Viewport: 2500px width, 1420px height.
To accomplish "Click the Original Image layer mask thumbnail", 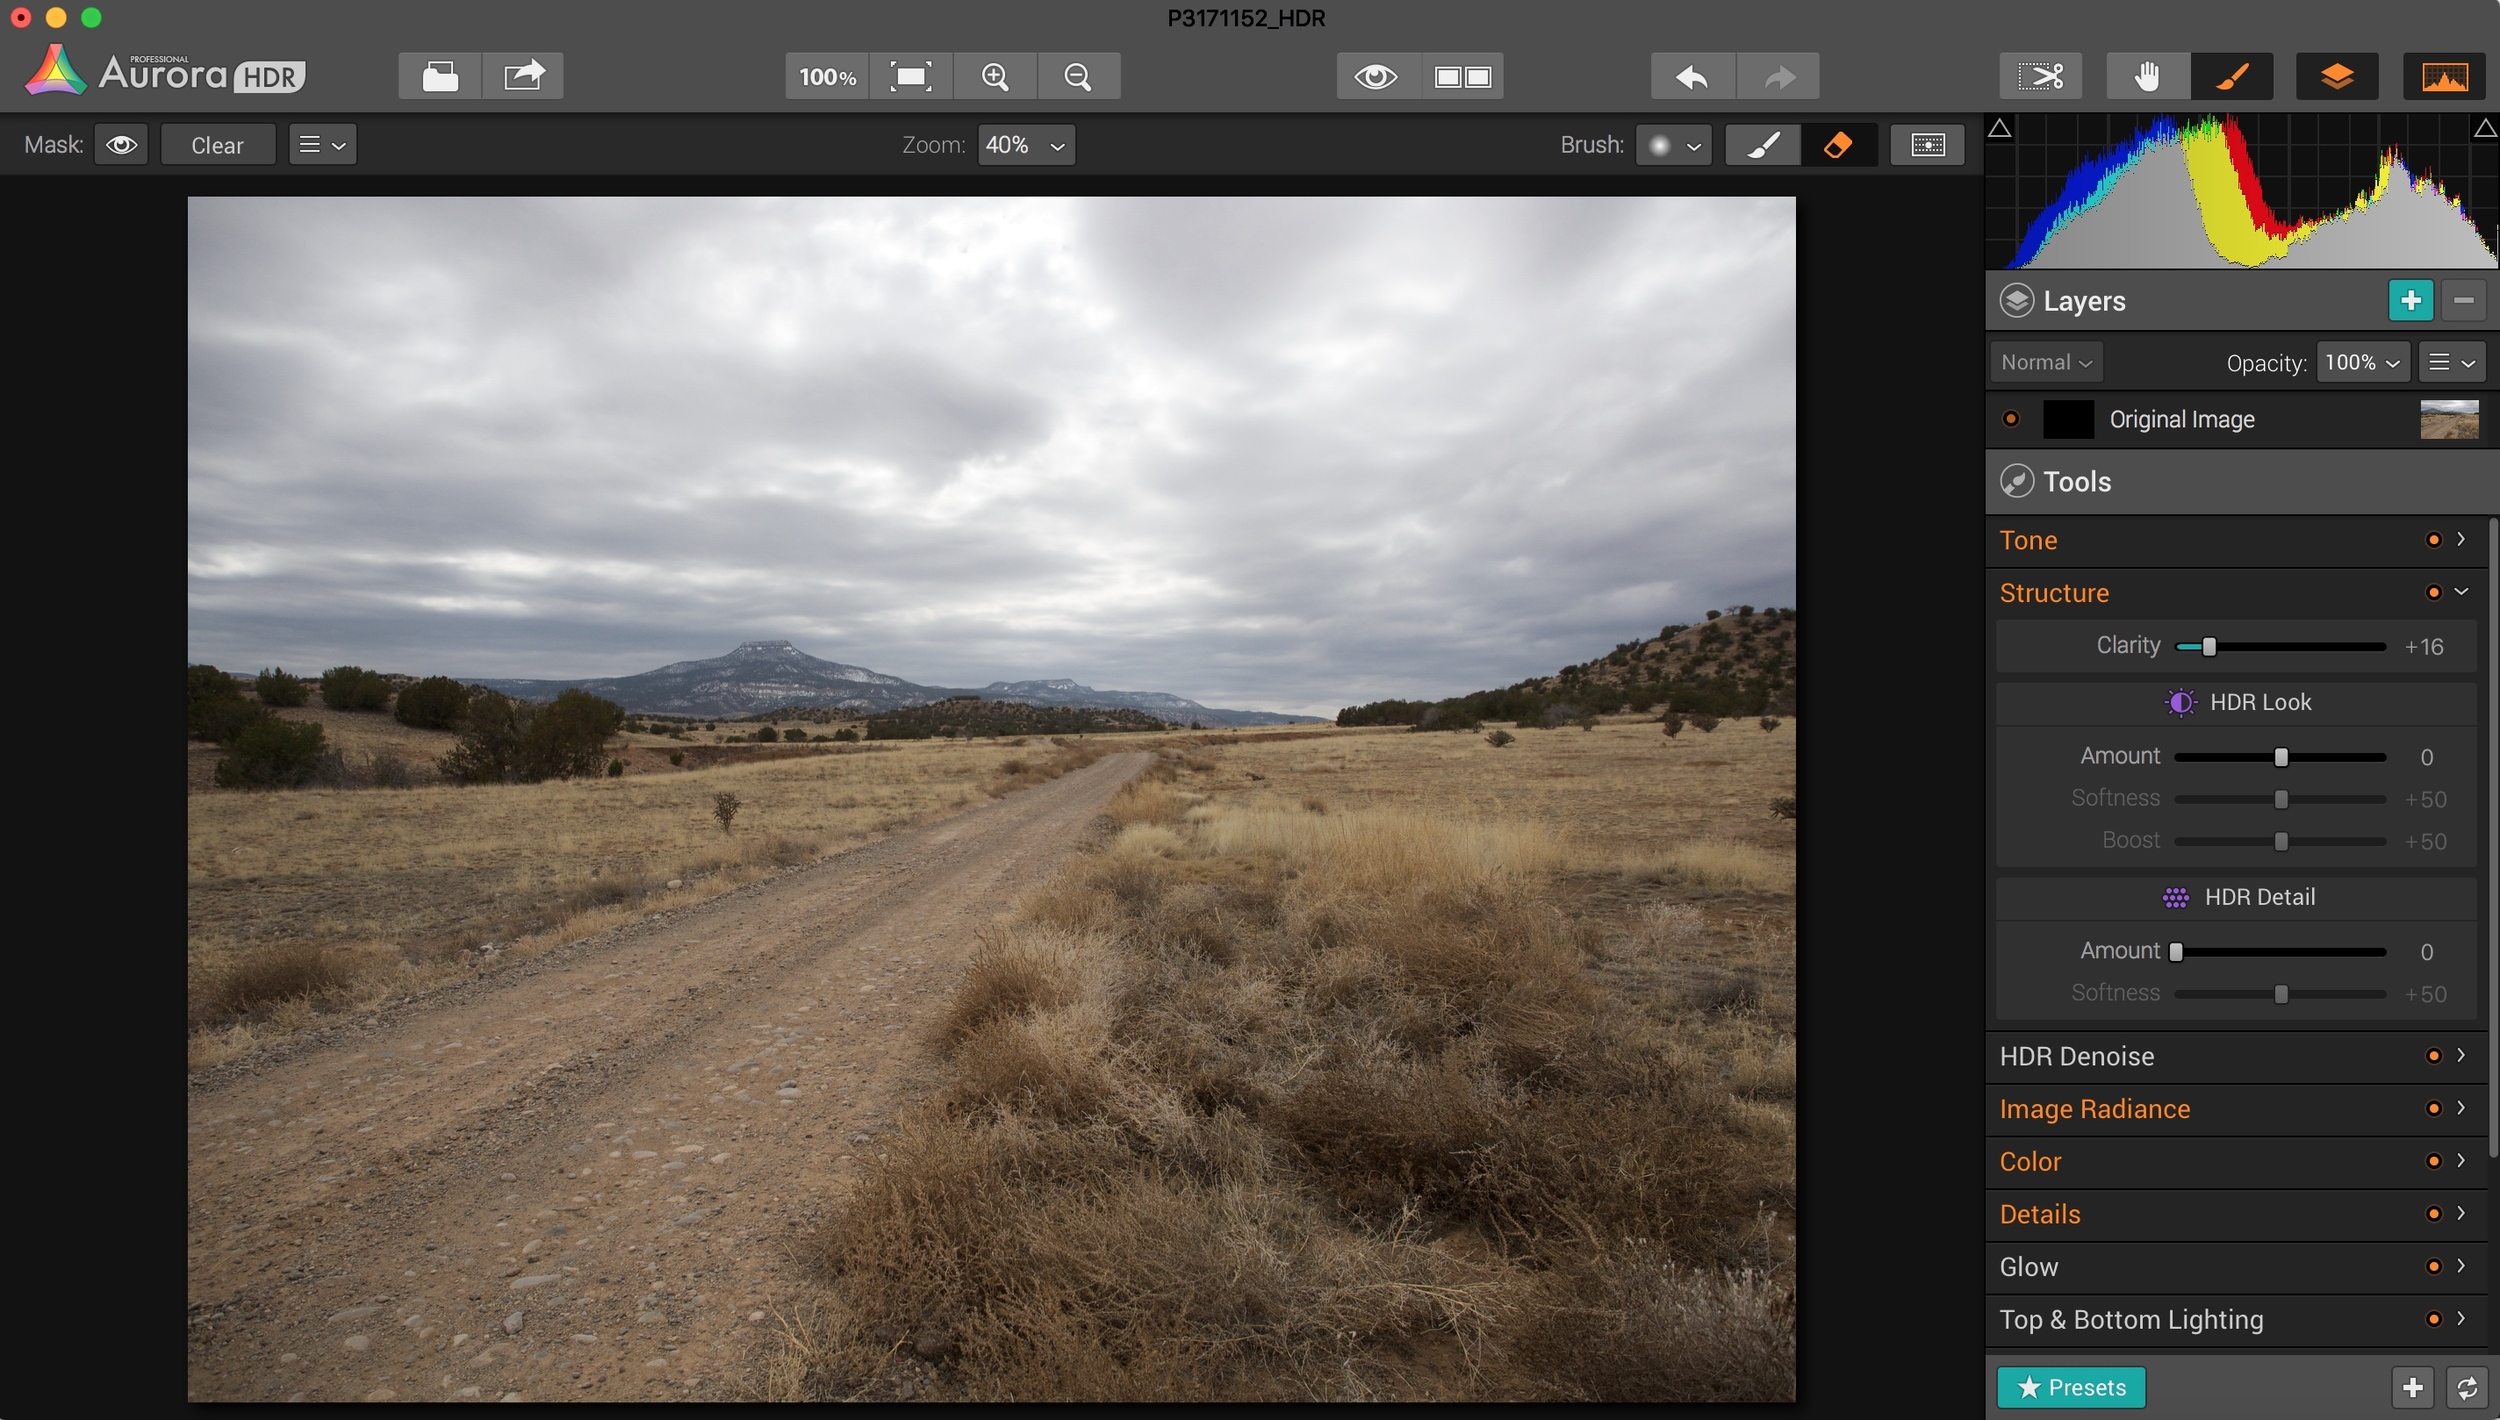I will pos(2068,419).
